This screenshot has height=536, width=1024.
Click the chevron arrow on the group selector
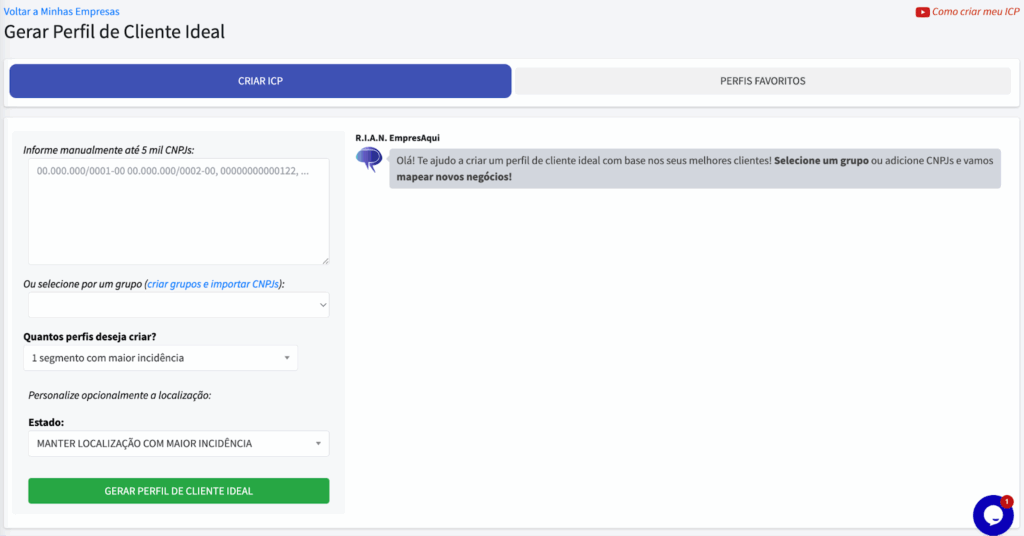322,305
